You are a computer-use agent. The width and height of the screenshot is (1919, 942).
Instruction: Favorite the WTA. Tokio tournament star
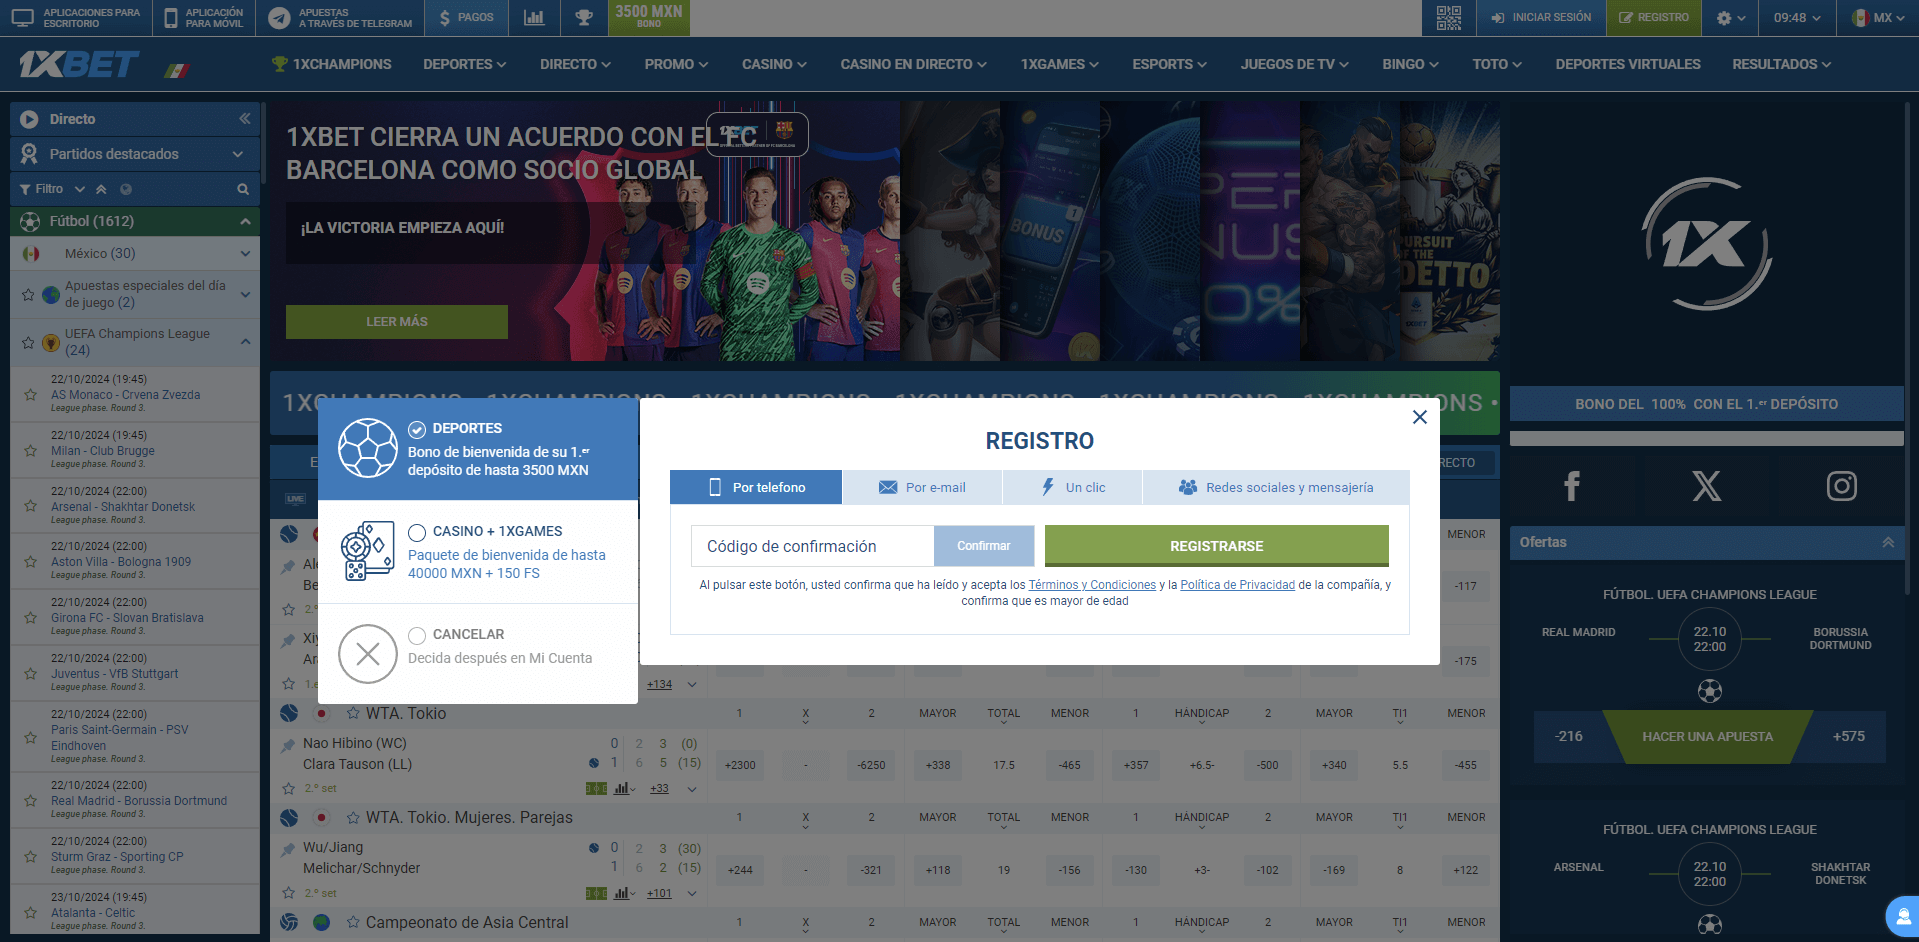(x=353, y=714)
